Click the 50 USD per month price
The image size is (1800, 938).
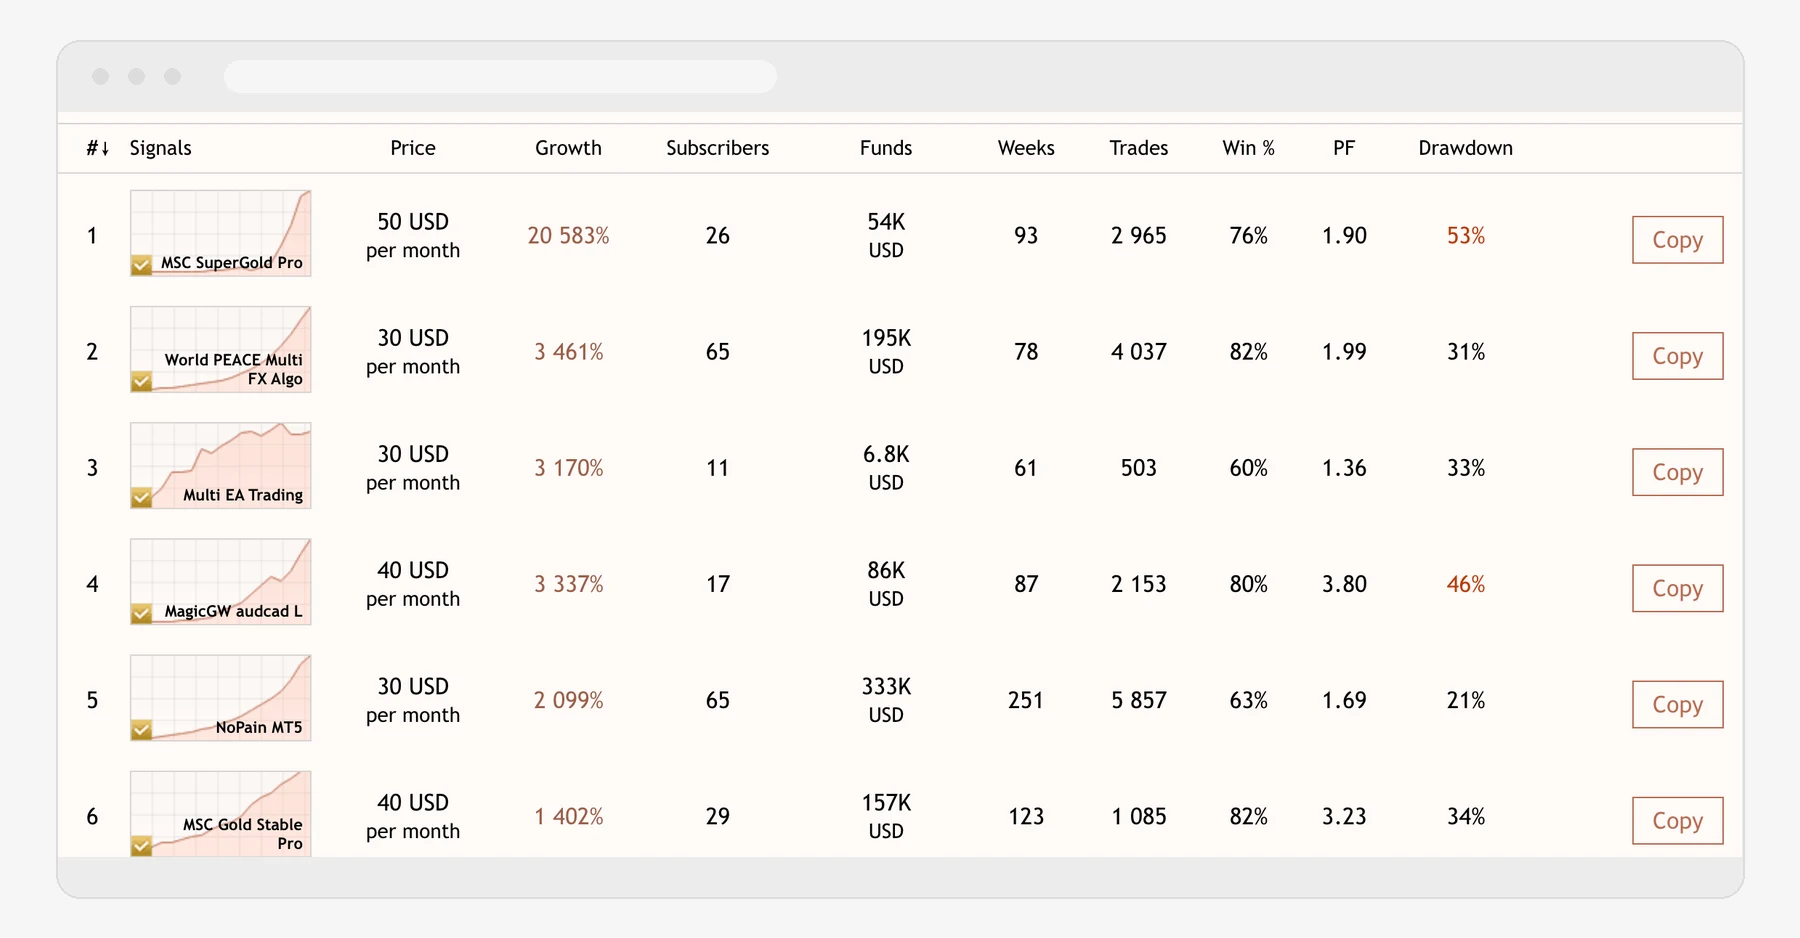(x=413, y=236)
